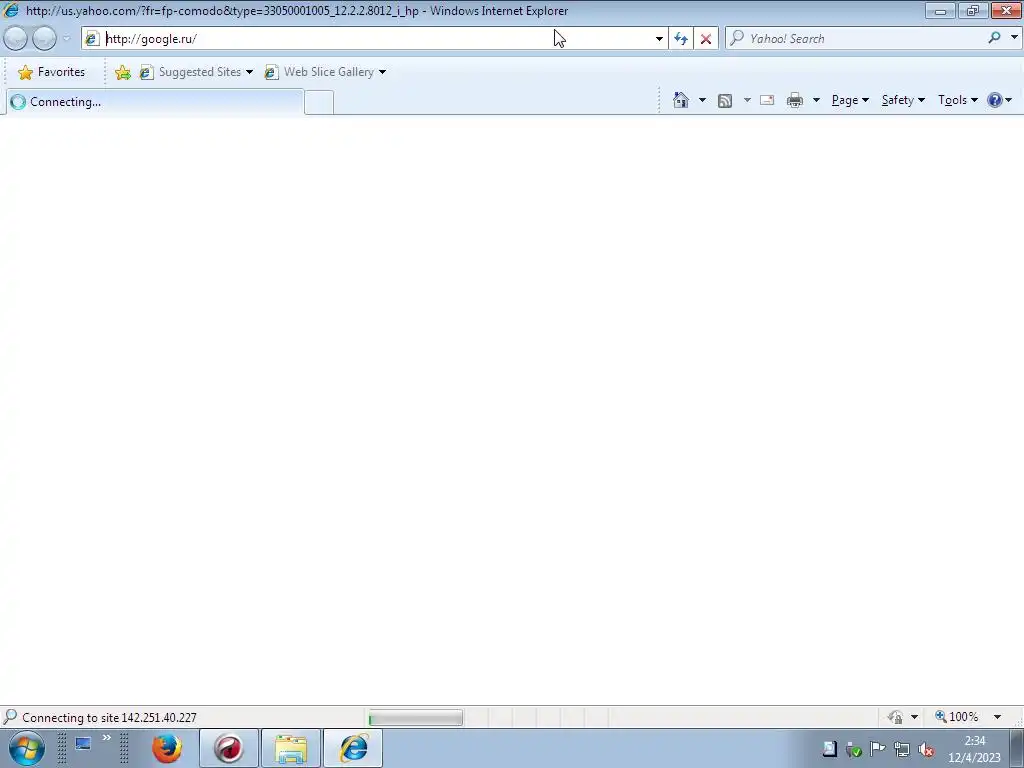
Task: Click Internet Explorer taskbar button
Action: pos(353,748)
